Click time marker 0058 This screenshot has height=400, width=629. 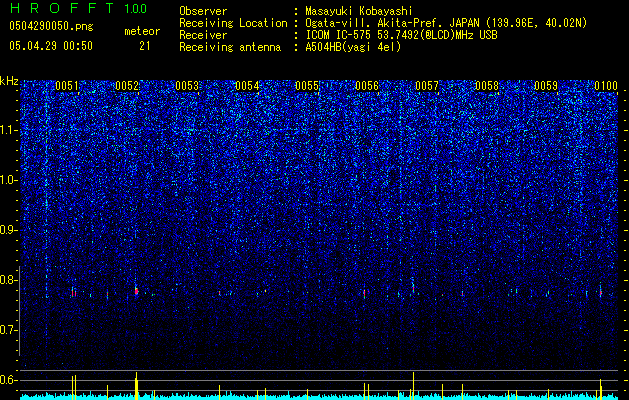[487, 86]
